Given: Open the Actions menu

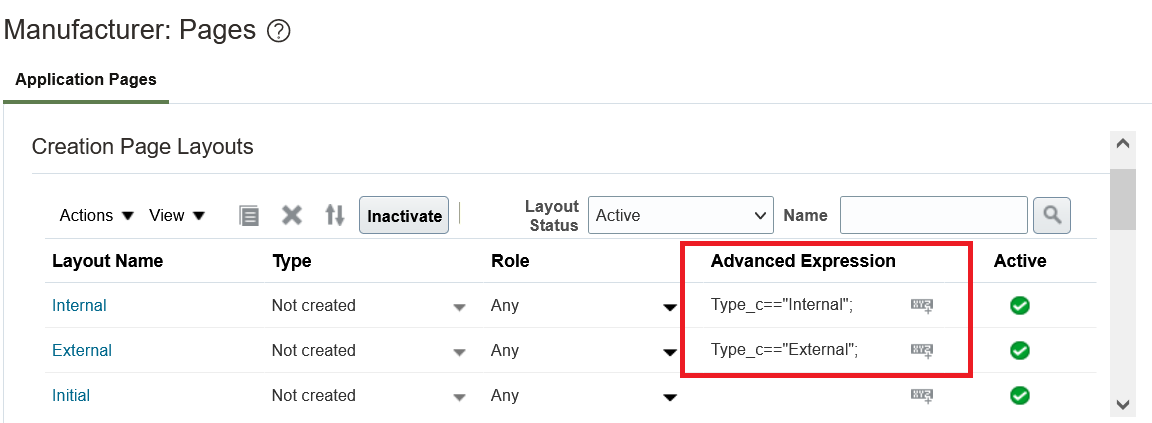Looking at the screenshot, I should tap(97, 215).
